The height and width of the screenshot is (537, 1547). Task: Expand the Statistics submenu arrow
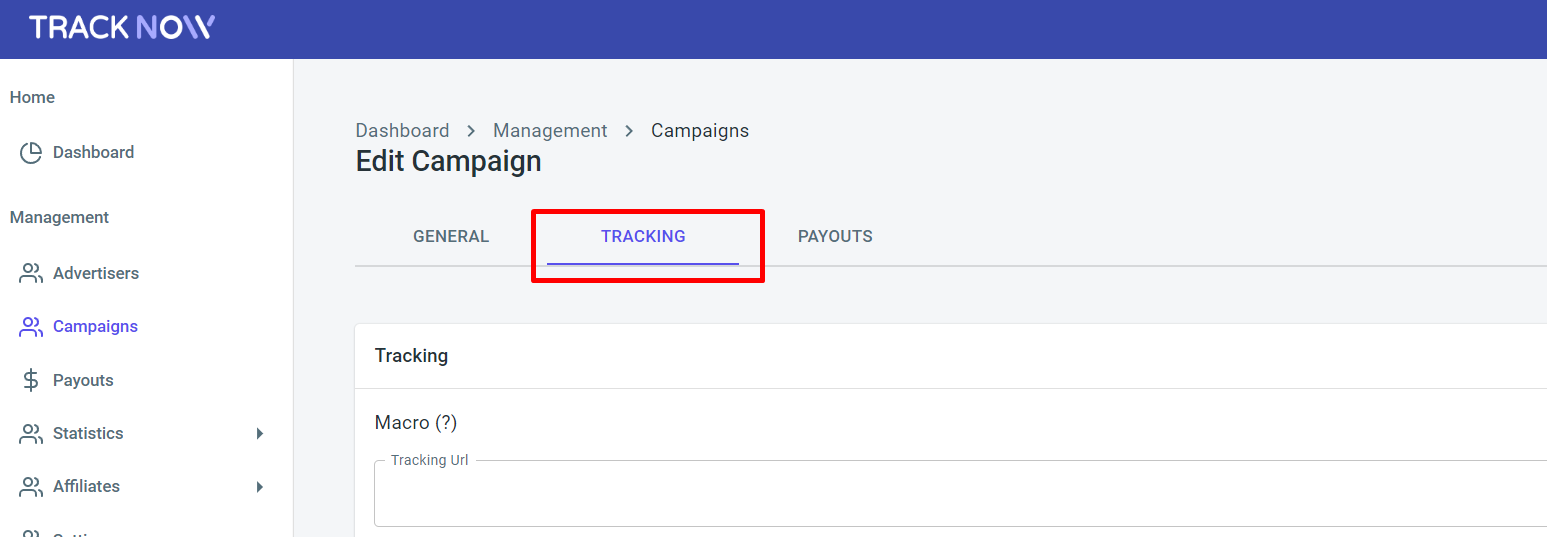[260, 433]
